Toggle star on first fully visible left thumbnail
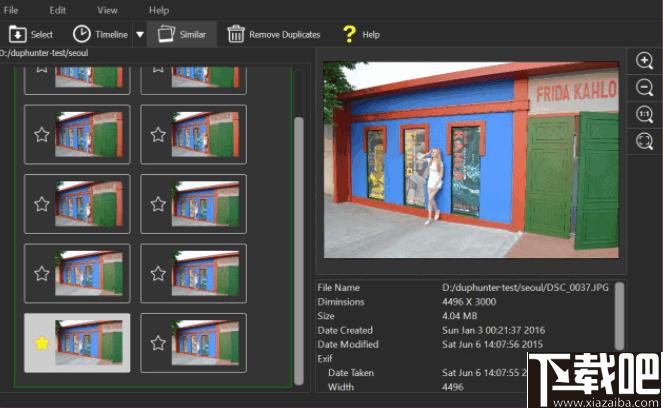The height and width of the screenshot is (408, 663). click(x=42, y=135)
